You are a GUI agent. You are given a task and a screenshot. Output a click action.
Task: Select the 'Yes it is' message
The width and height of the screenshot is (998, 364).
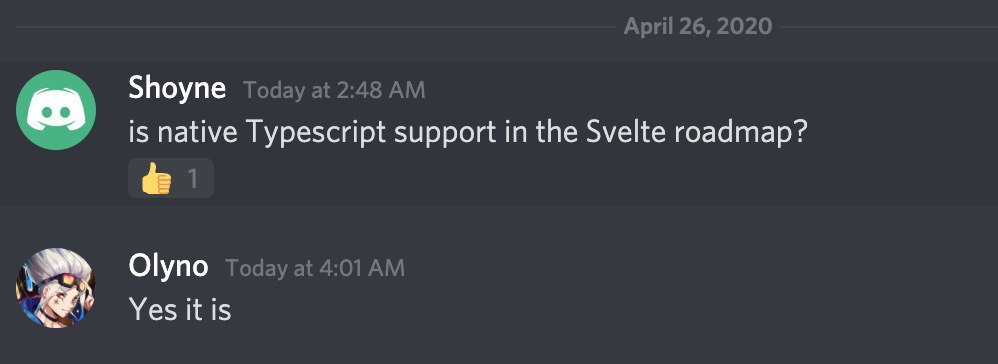click(x=179, y=310)
